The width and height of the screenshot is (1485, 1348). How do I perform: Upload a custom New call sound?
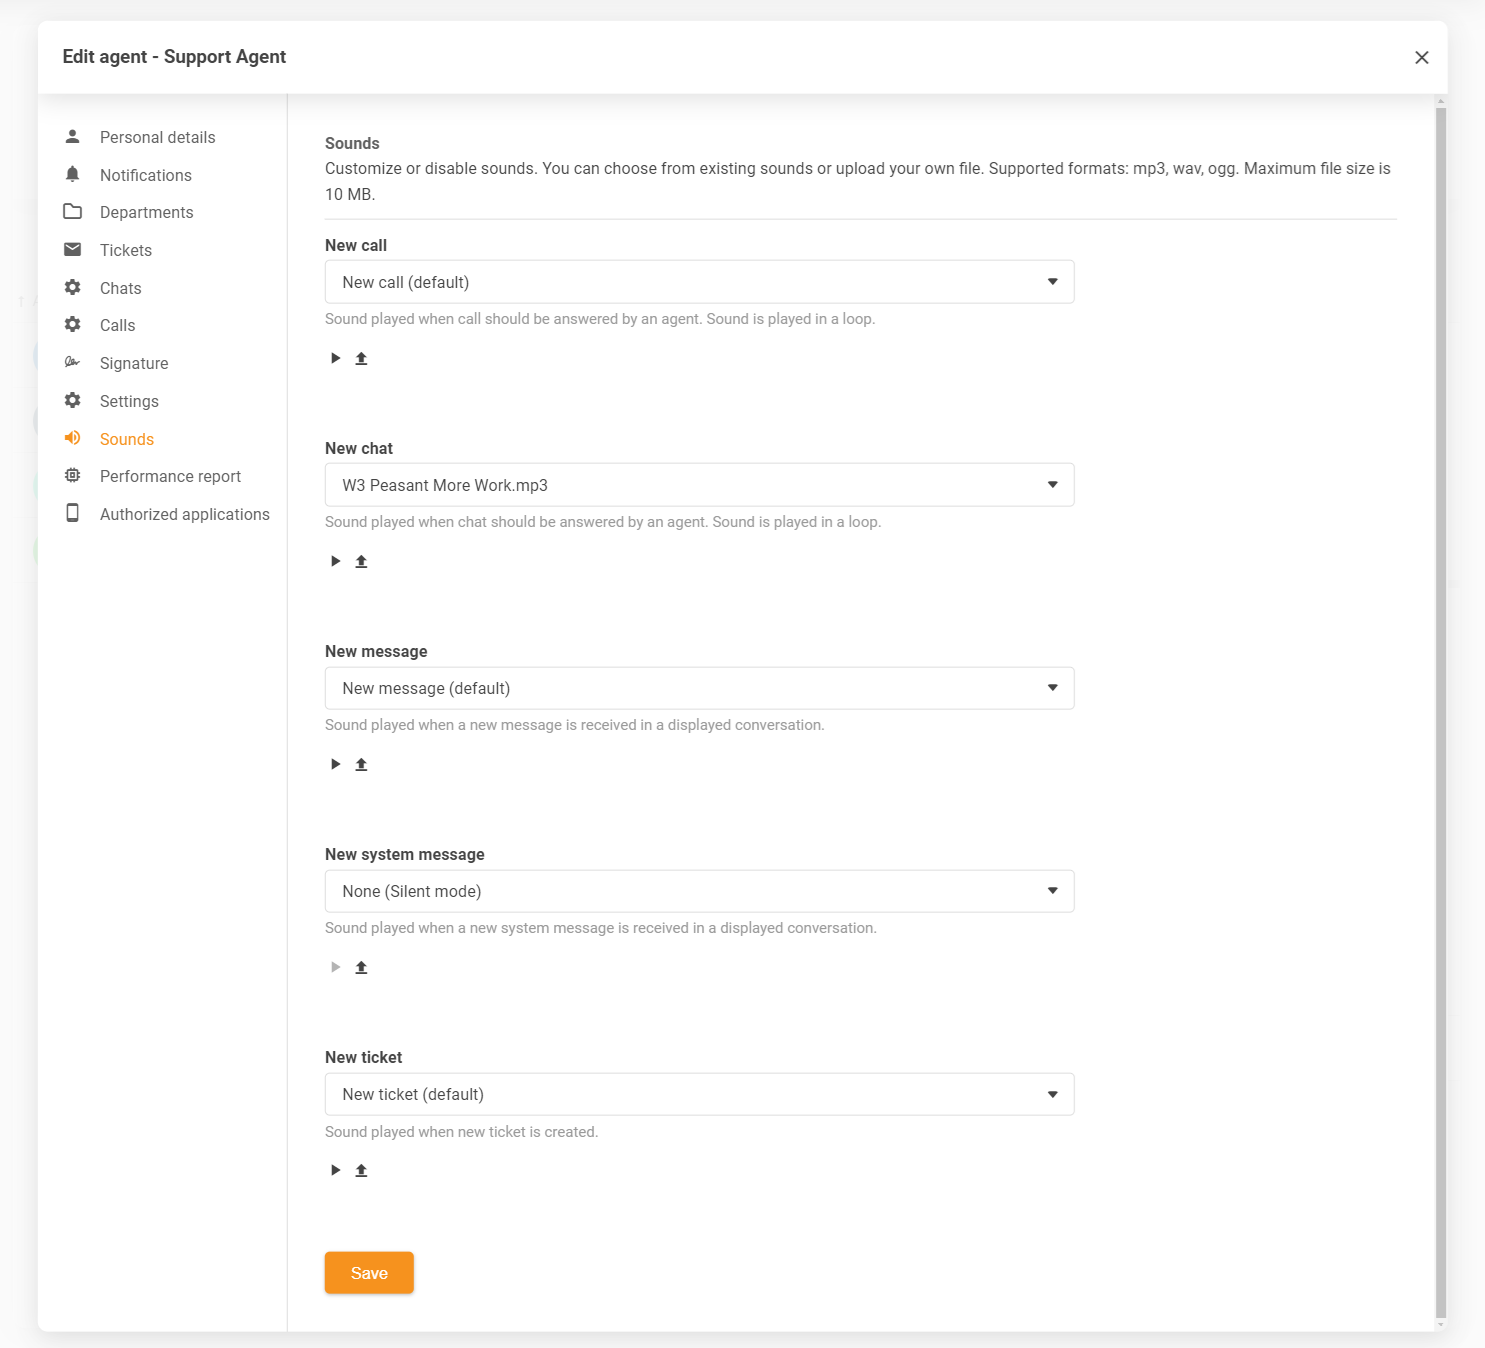click(x=362, y=358)
